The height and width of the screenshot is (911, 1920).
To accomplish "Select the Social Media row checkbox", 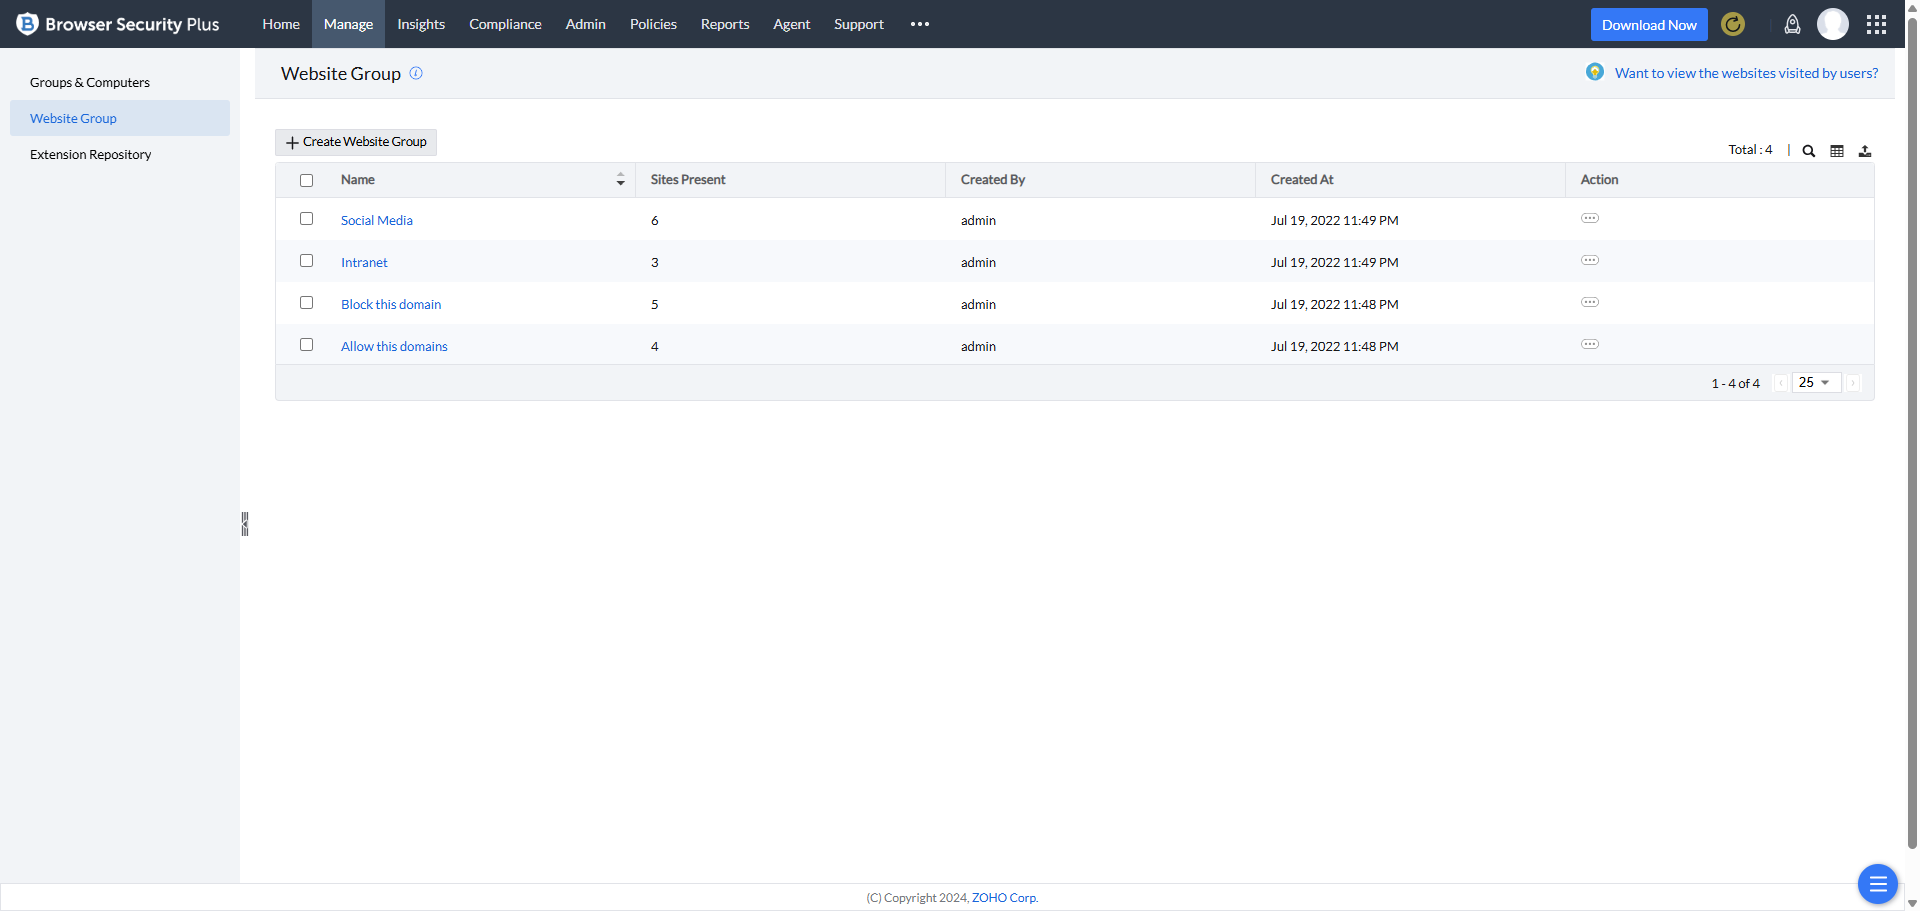I will tap(307, 219).
